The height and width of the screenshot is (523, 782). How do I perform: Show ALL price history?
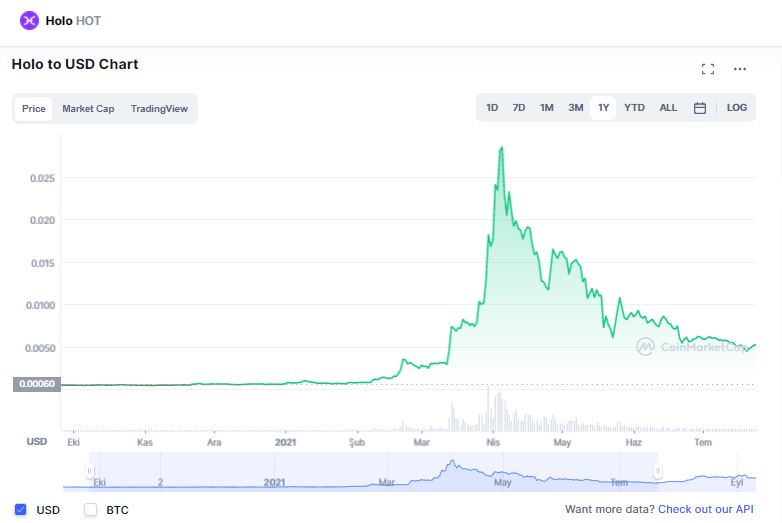coord(668,108)
